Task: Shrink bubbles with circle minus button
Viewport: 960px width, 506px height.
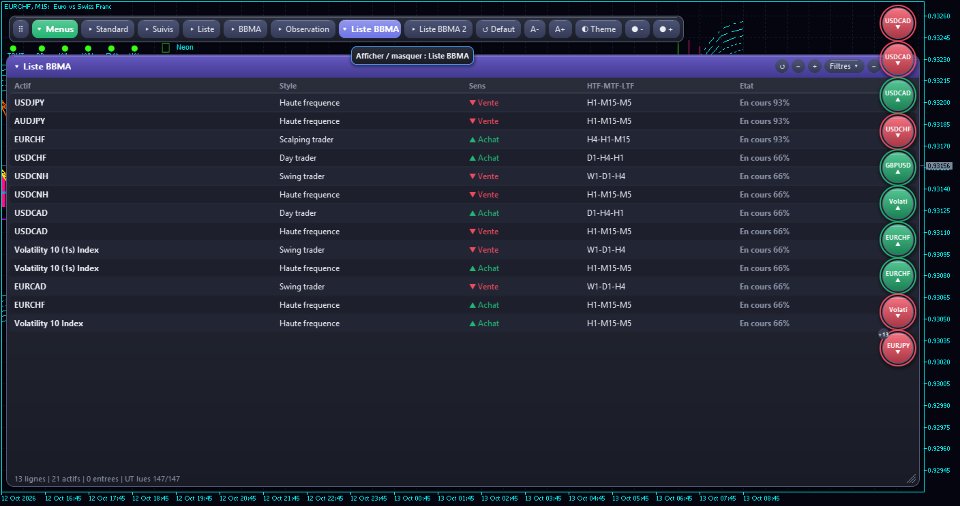Action: [637, 29]
